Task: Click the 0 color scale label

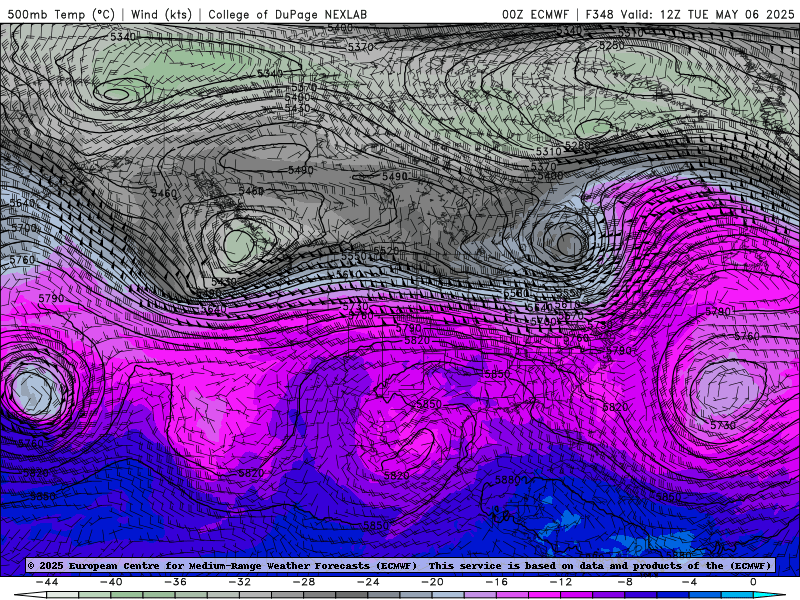Action: (754, 582)
